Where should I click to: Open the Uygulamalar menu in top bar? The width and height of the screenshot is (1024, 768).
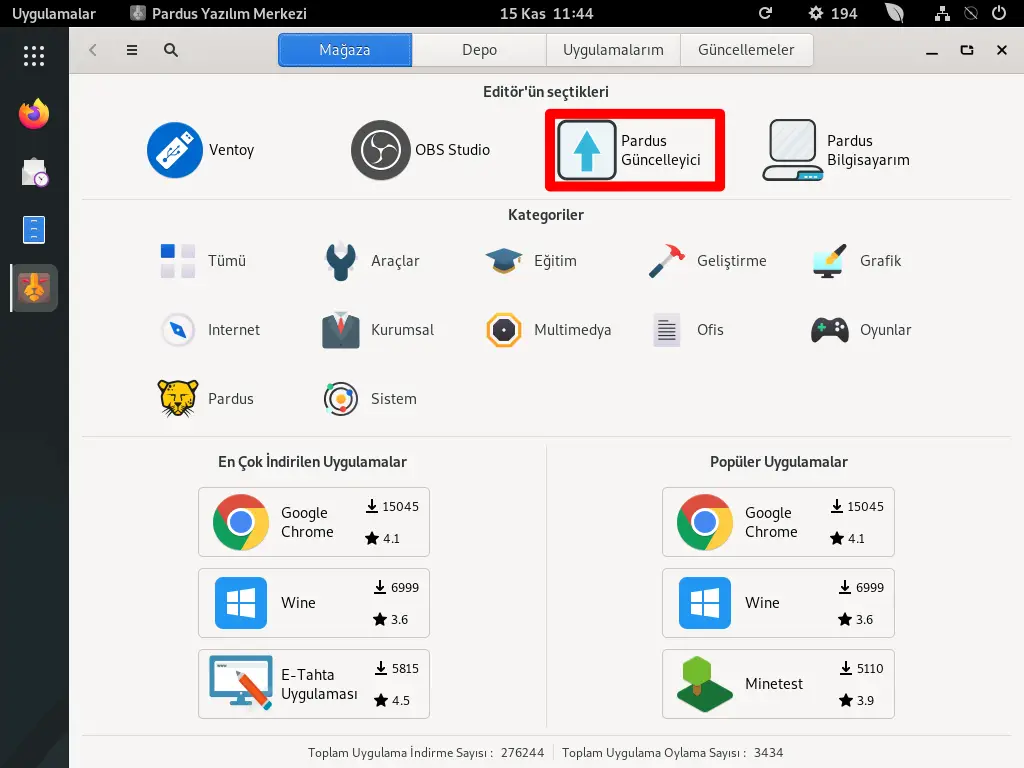pos(54,14)
